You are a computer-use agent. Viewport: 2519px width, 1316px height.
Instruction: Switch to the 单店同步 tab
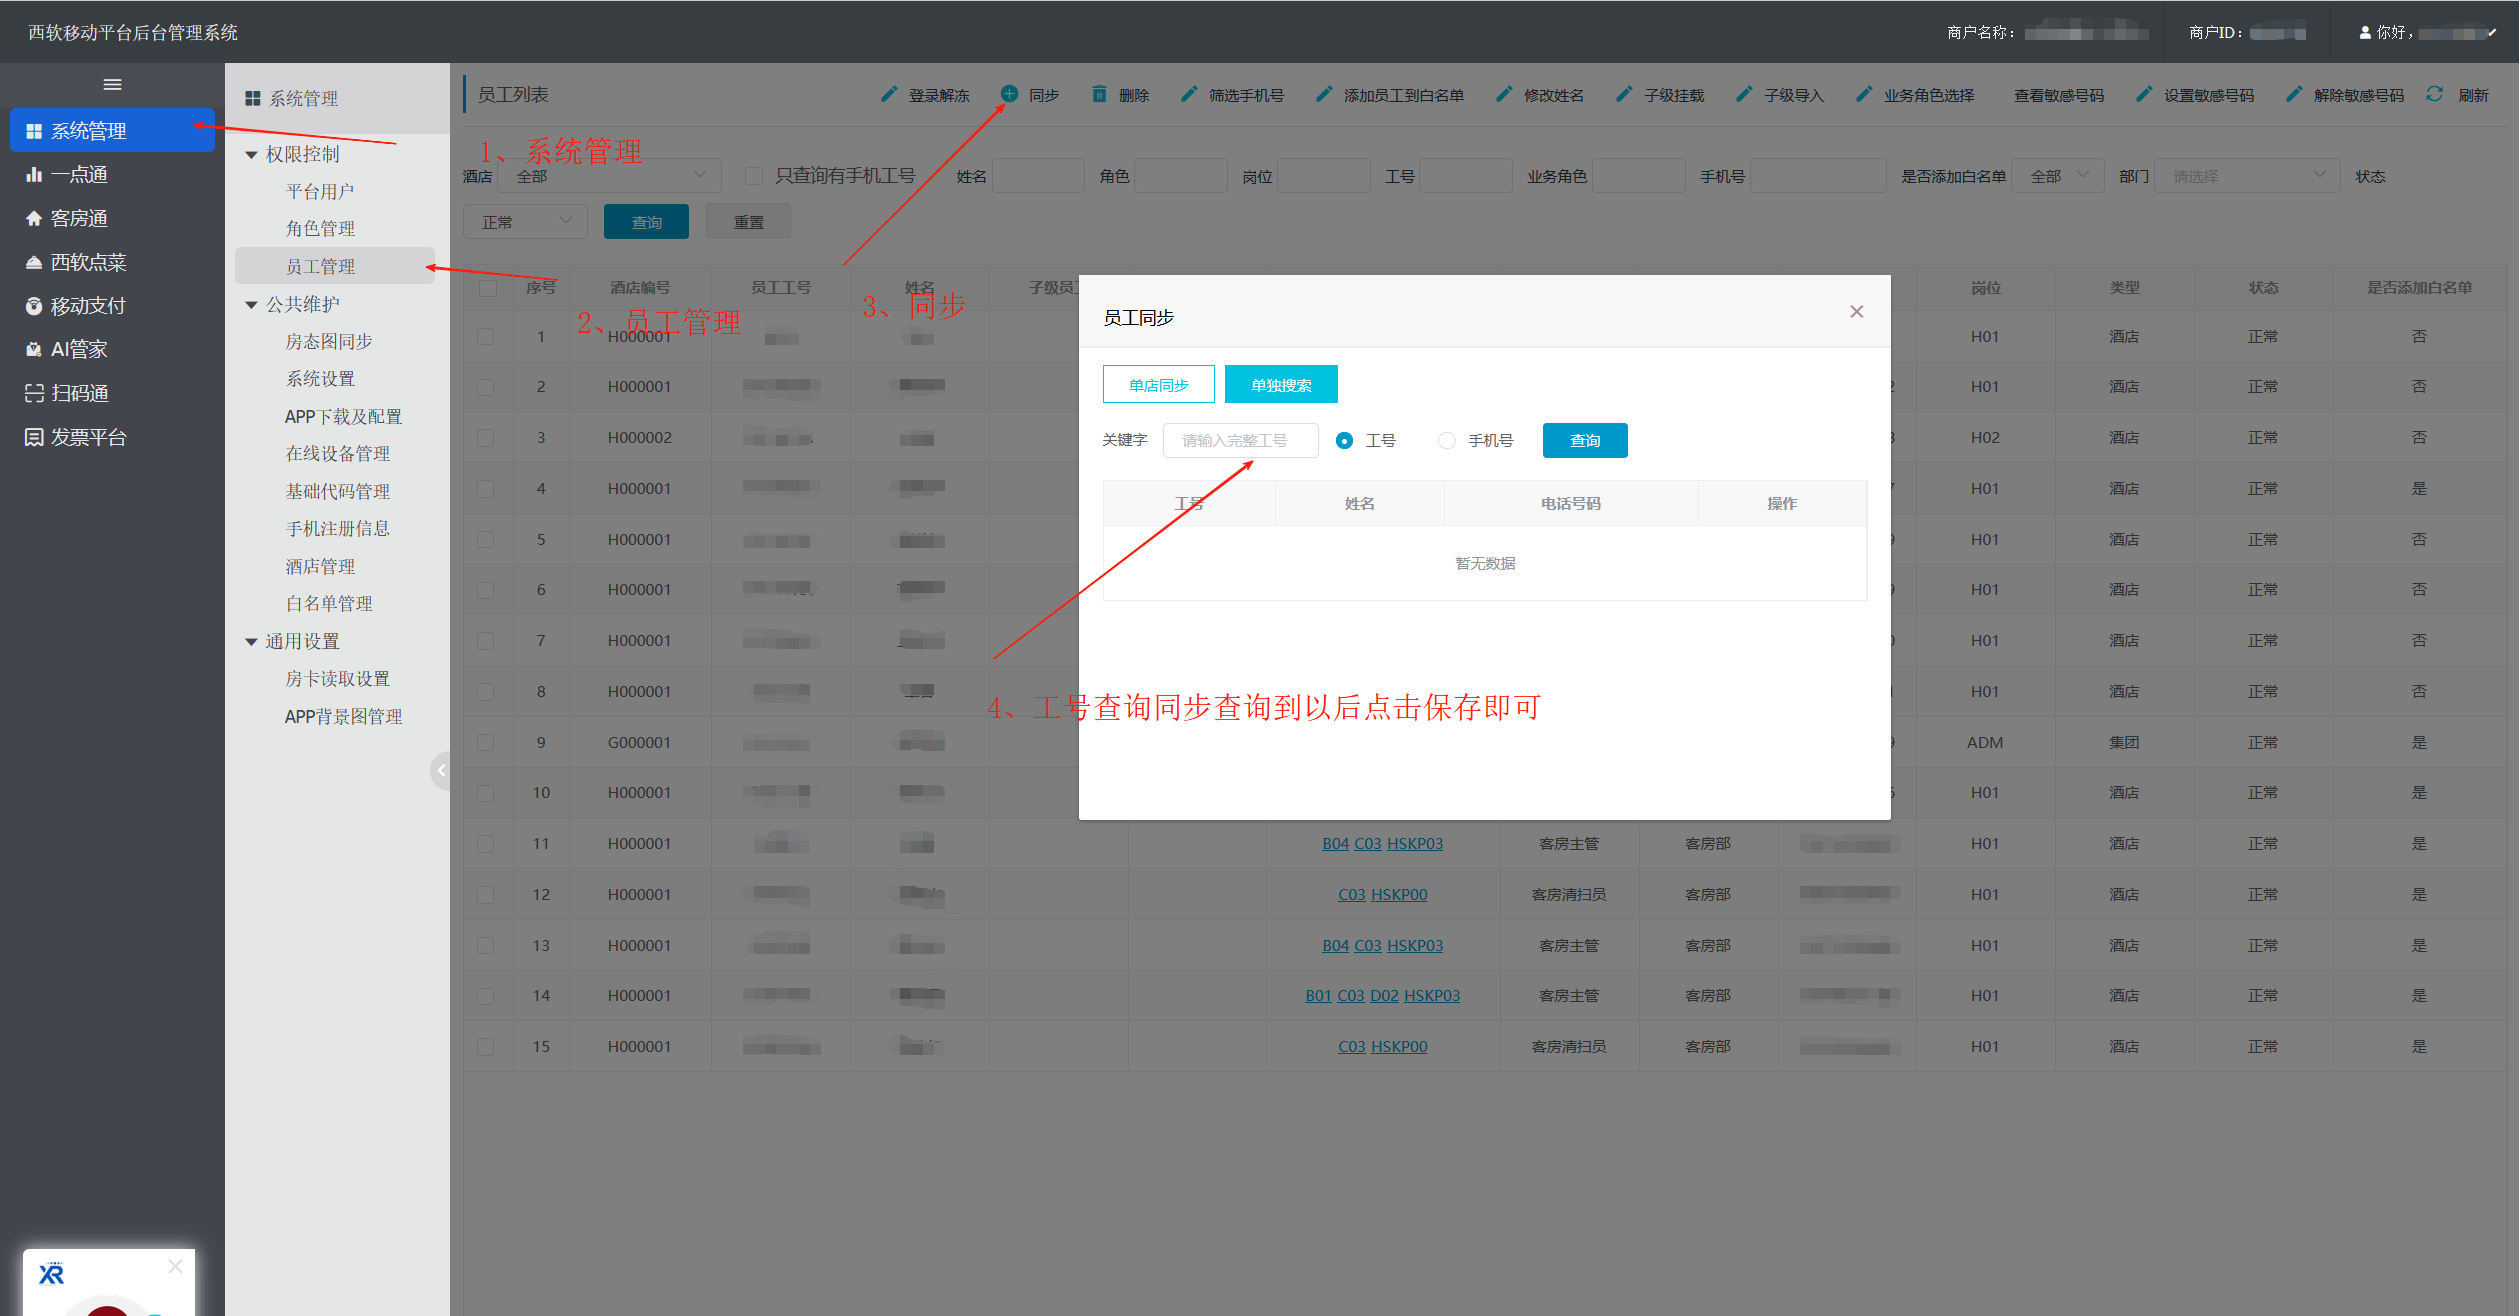pos(1158,385)
